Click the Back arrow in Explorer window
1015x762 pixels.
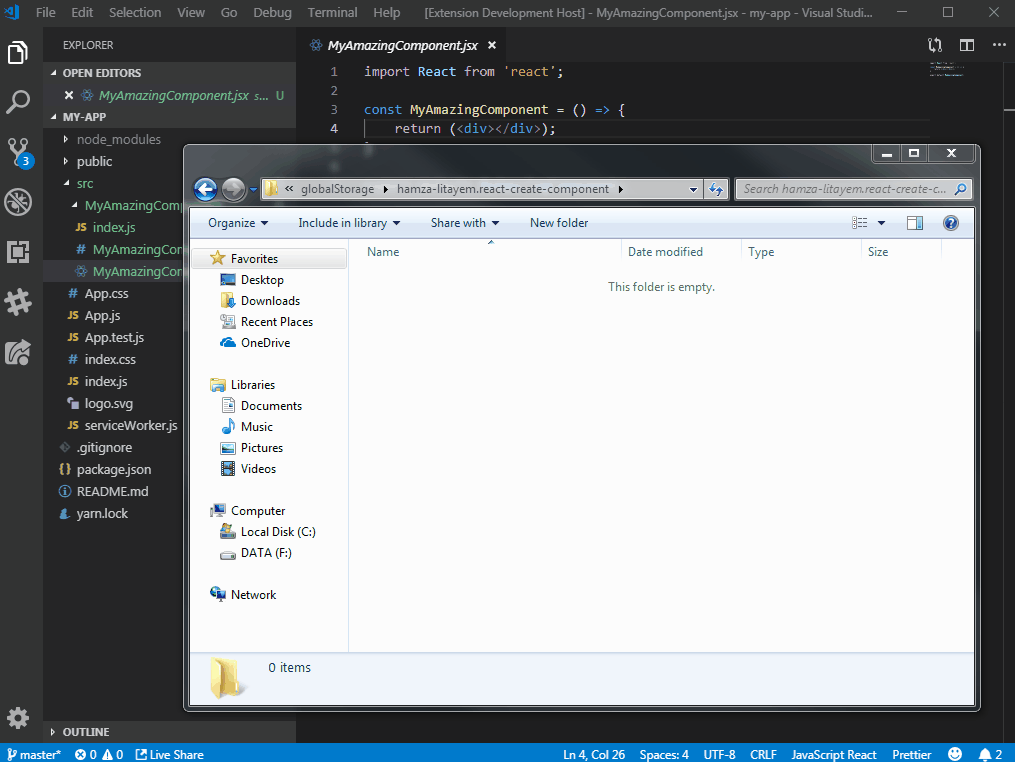[x=206, y=189]
